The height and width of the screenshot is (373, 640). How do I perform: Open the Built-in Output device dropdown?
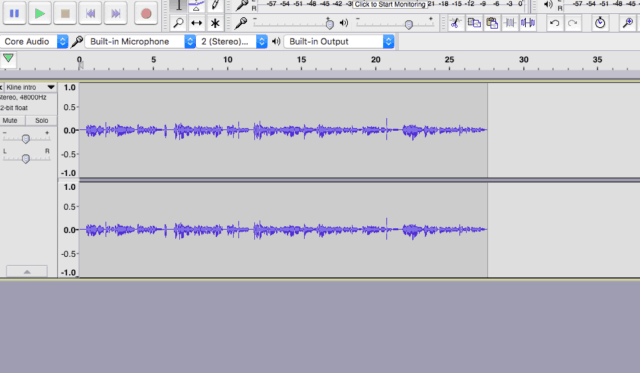point(339,42)
